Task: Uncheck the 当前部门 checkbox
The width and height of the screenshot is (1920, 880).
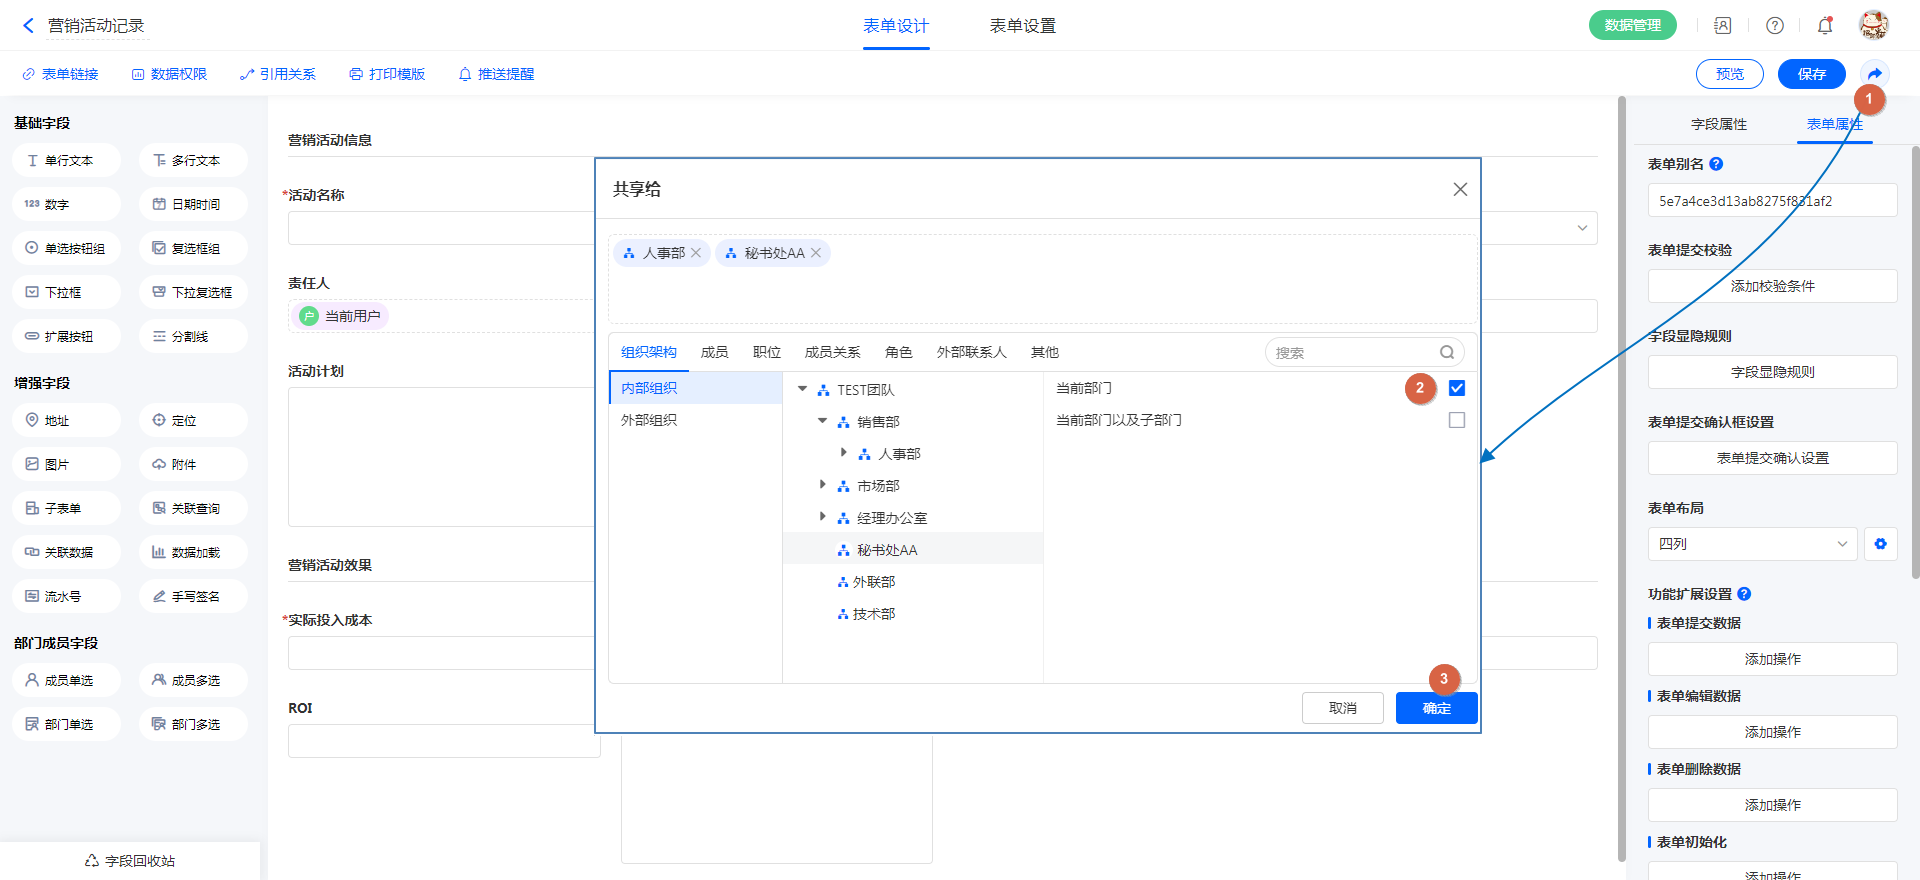Action: click(1457, 388)
